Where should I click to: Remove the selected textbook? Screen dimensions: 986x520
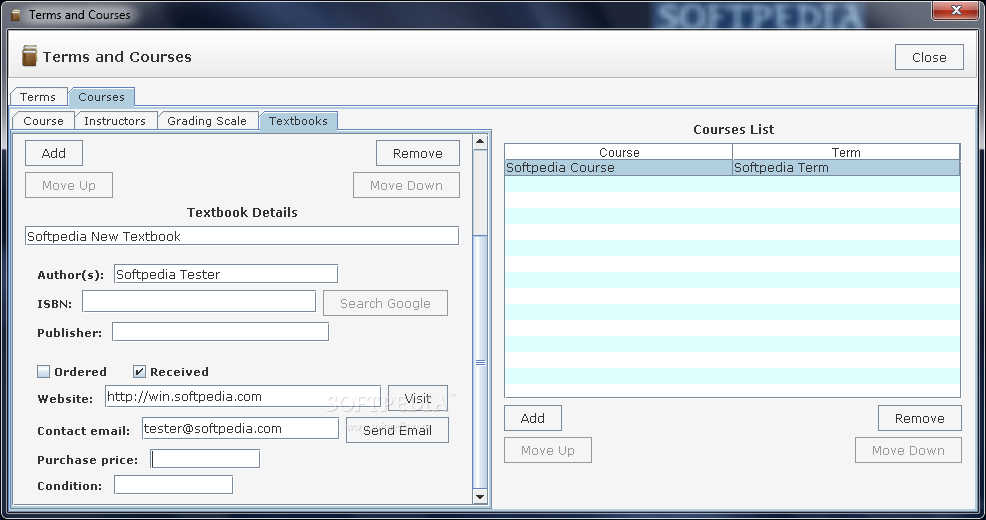tap(418, 153)
